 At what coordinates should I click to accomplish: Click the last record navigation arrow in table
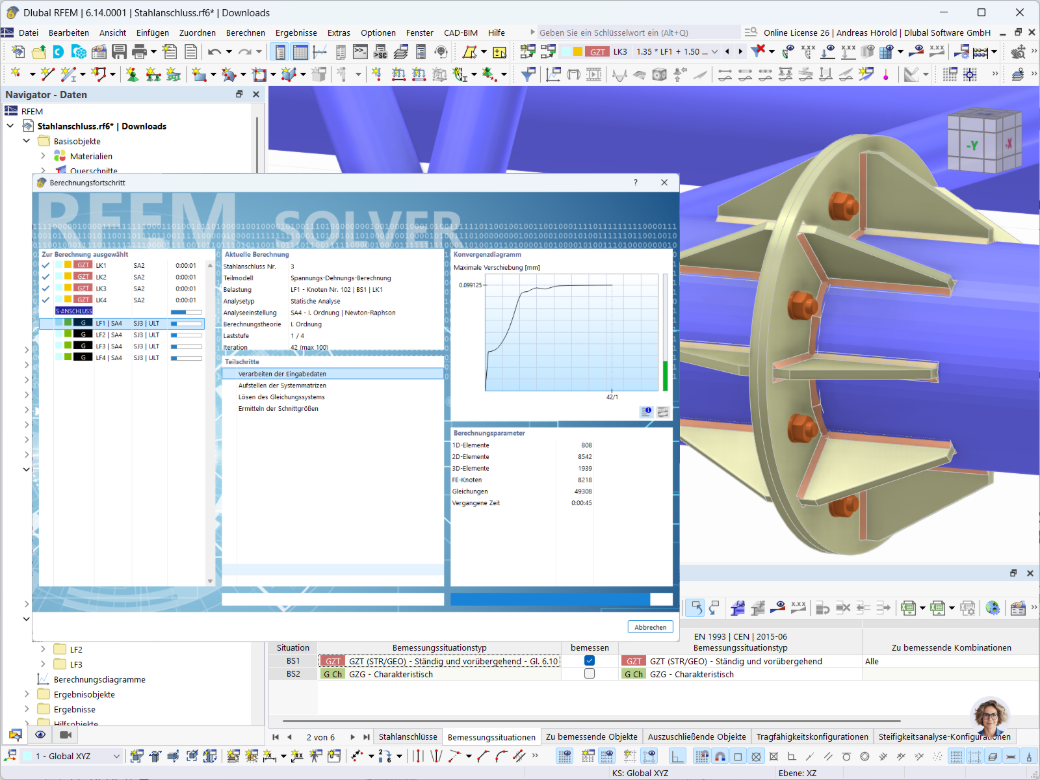tap(366, 737)
